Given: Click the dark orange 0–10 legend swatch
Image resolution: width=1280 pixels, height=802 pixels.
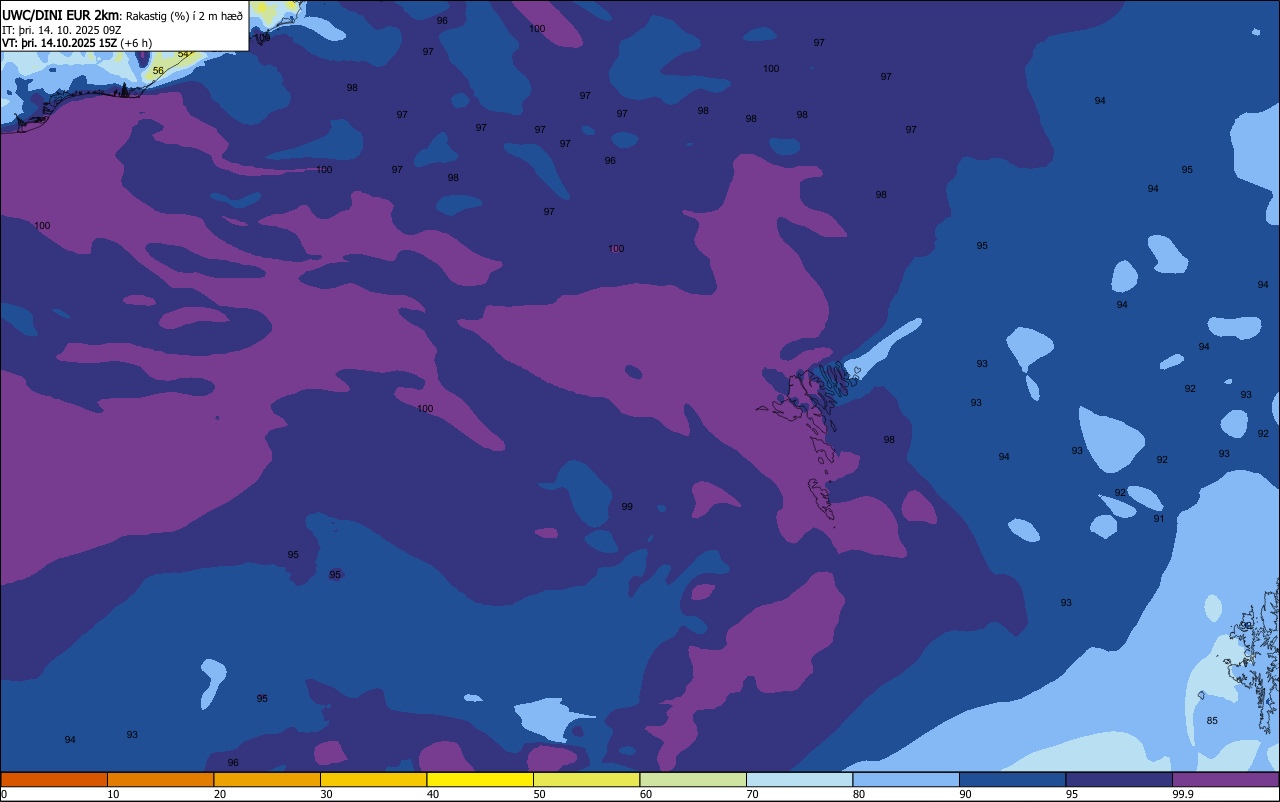Looking at the screenshot, I should point(54,779).
